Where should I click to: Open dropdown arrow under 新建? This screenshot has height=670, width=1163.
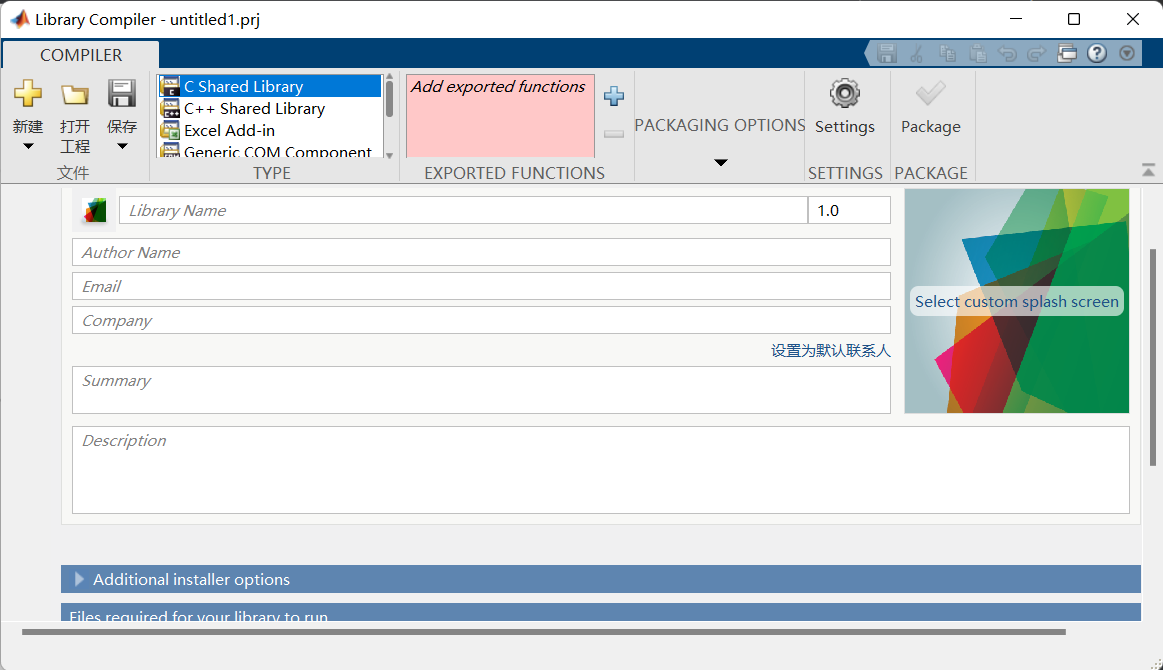click(x=28, y=147)
